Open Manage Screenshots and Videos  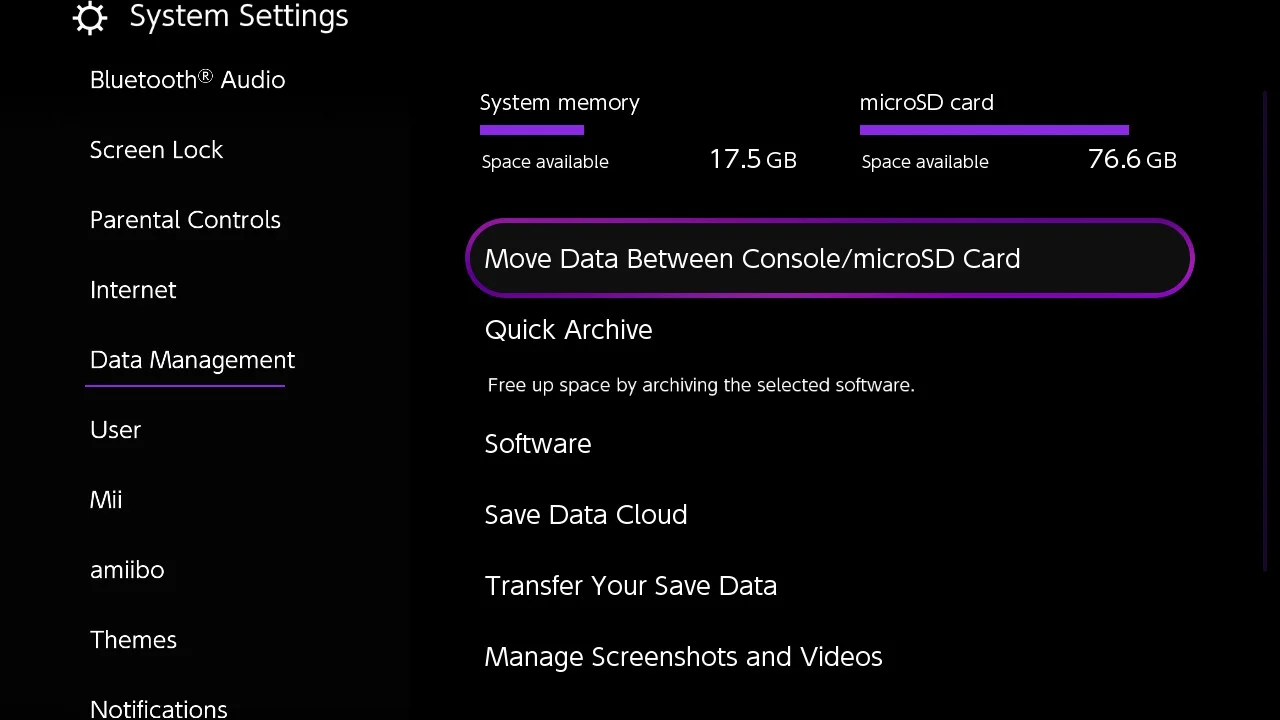(683, 657)
